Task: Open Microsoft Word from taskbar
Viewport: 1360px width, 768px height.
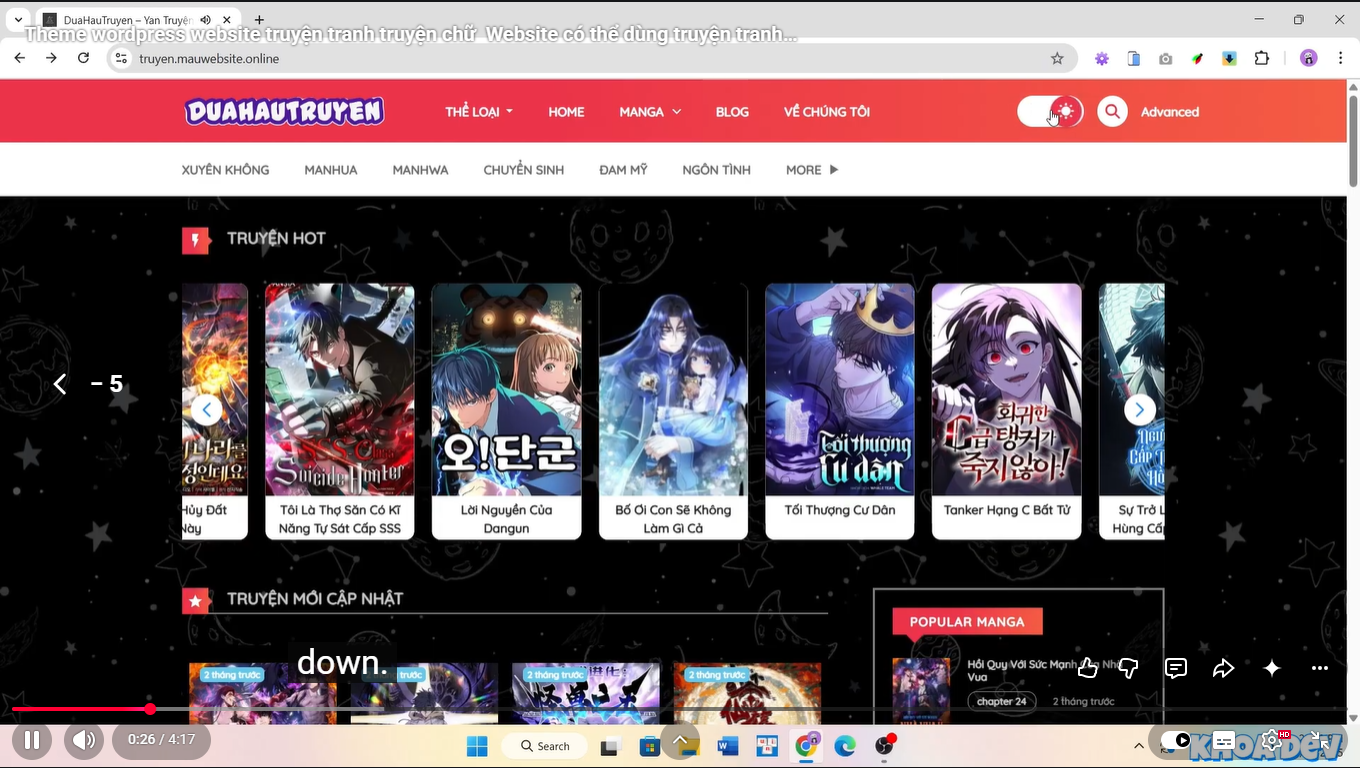Action: point(728,746)
